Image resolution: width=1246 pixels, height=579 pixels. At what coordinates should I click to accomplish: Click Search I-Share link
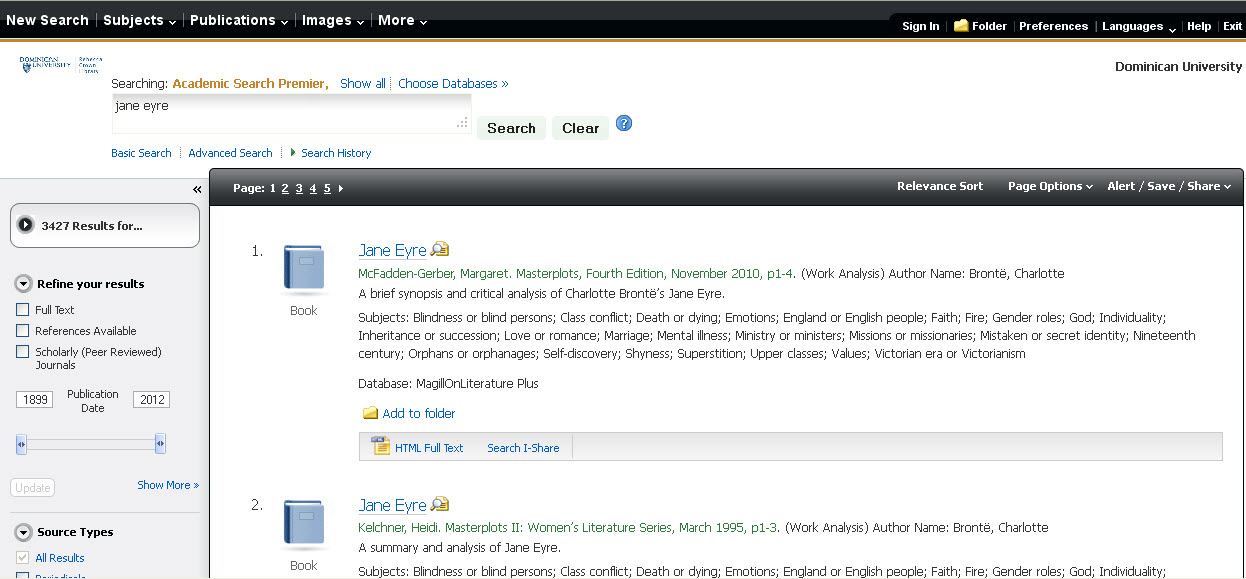tap(523, 448)
